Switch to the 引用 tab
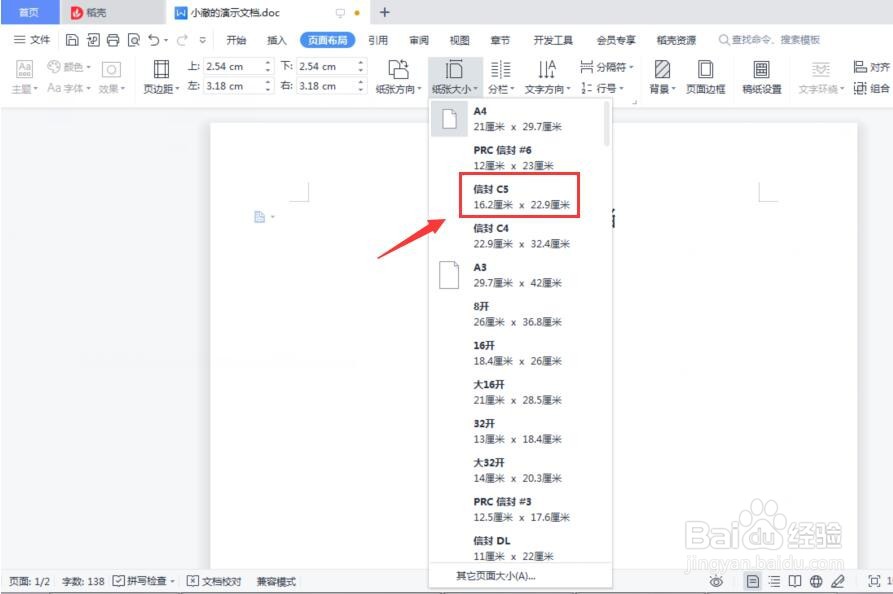The height and width of the screenshot is (594, 893). coord(378,40)
